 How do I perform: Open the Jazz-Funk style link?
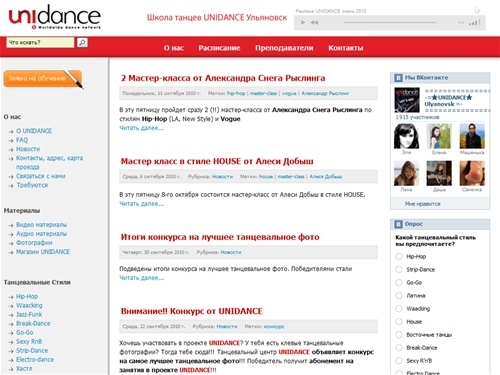29,314
